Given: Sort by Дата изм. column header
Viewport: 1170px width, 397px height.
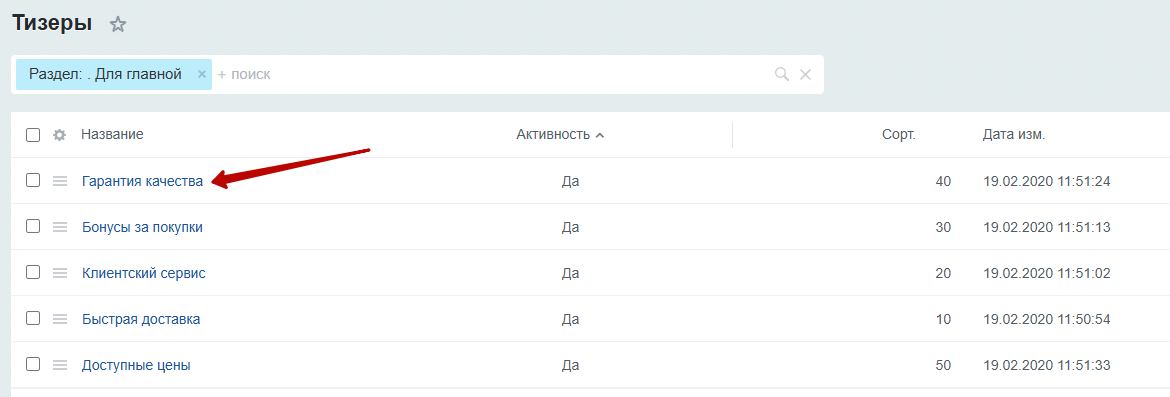Looking at the screenshot, I should 1013,135.
